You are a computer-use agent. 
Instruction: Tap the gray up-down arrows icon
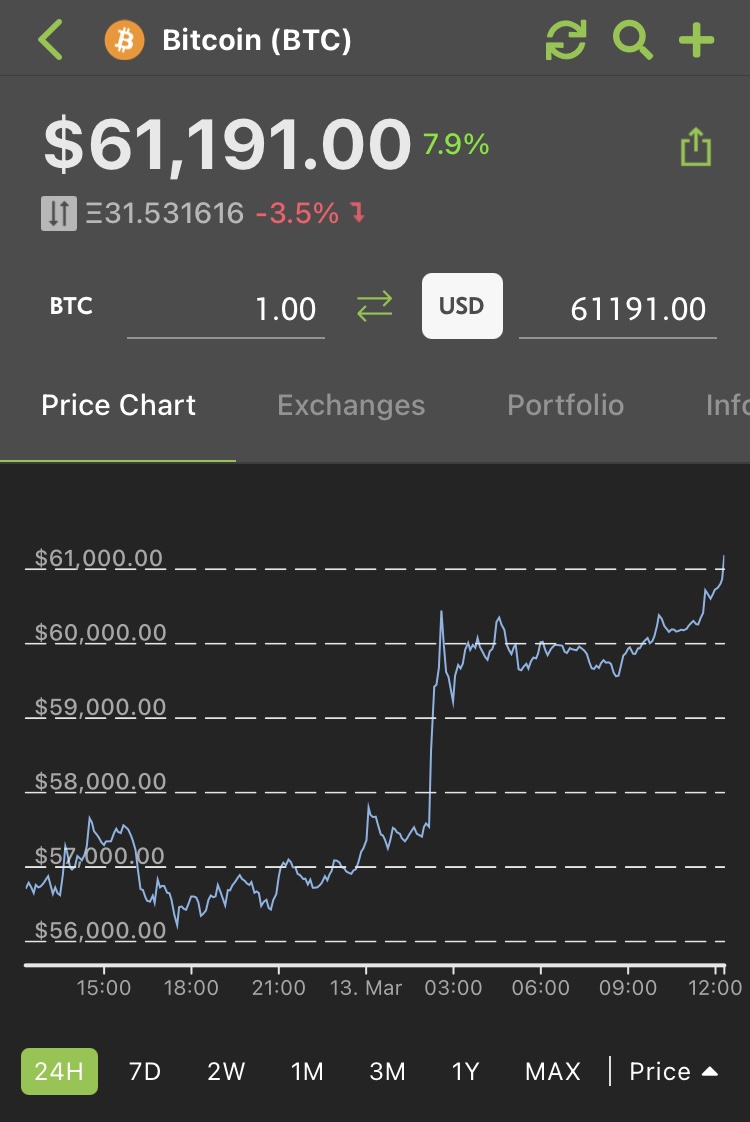58,213
